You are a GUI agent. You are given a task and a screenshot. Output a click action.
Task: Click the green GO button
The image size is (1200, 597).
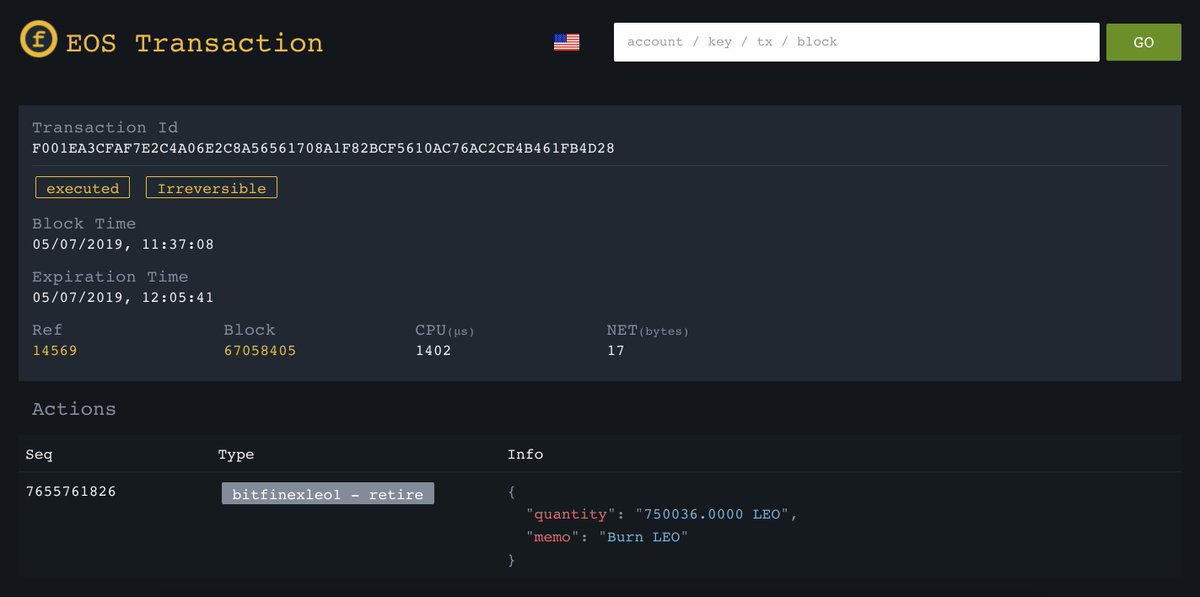click(1143, 42)
